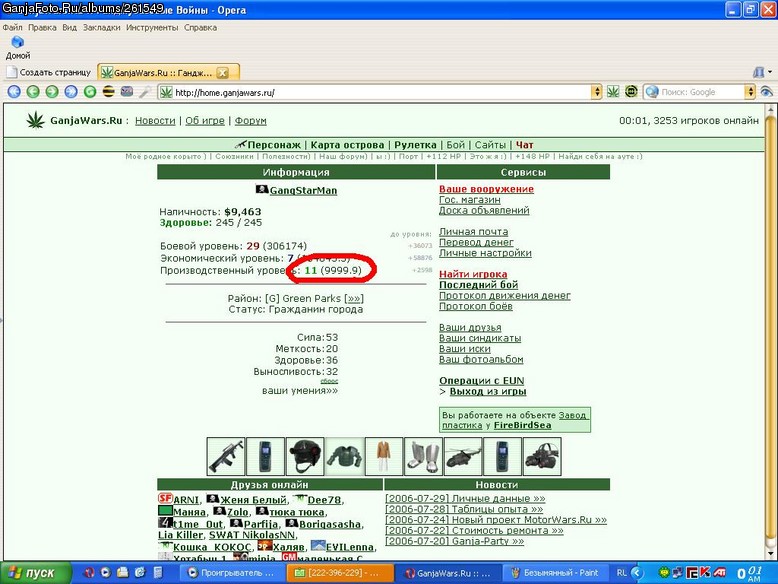Expand hidden system tray icons arrow

[637, 573]
